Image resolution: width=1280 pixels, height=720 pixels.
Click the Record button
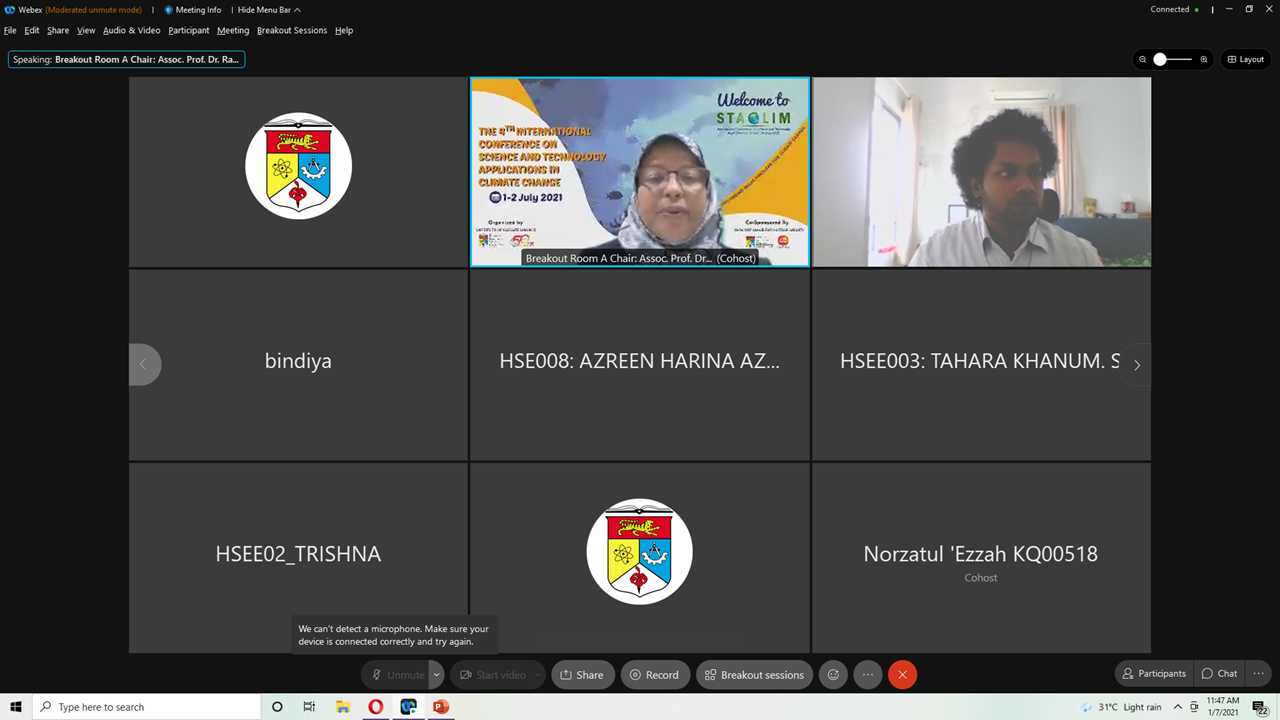[x=654, y=675]
